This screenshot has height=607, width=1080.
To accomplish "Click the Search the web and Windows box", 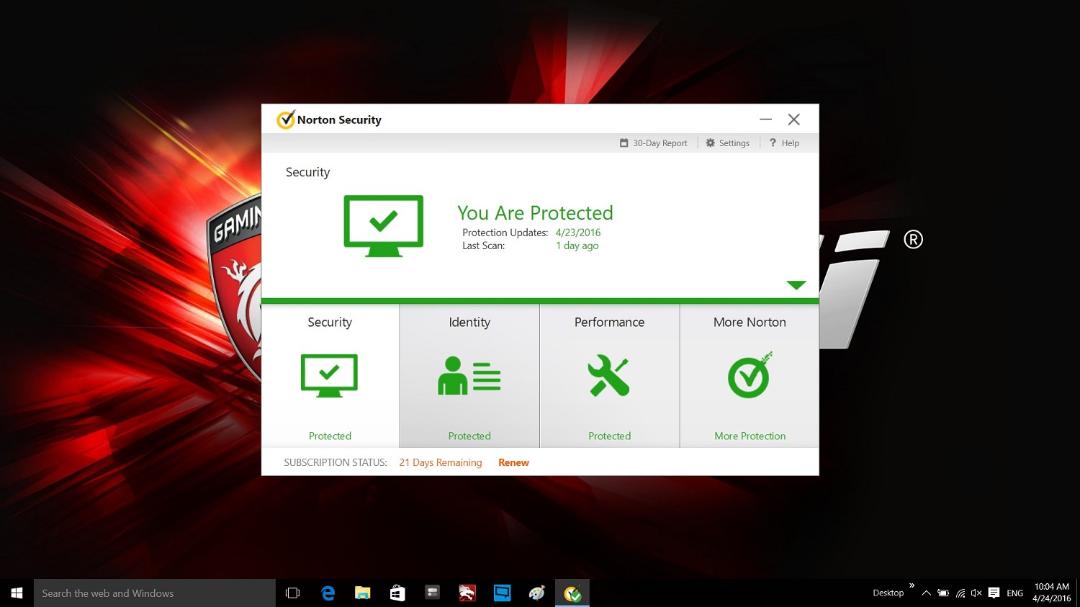I will click(x=155, y=593).
